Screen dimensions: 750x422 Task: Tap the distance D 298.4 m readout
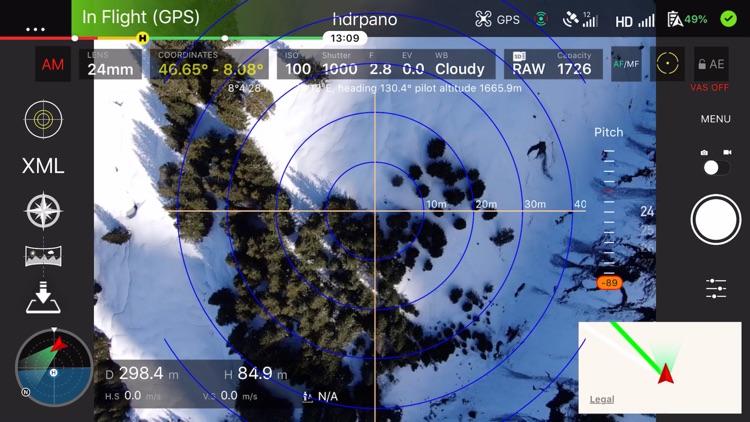[x=142, y=374]
